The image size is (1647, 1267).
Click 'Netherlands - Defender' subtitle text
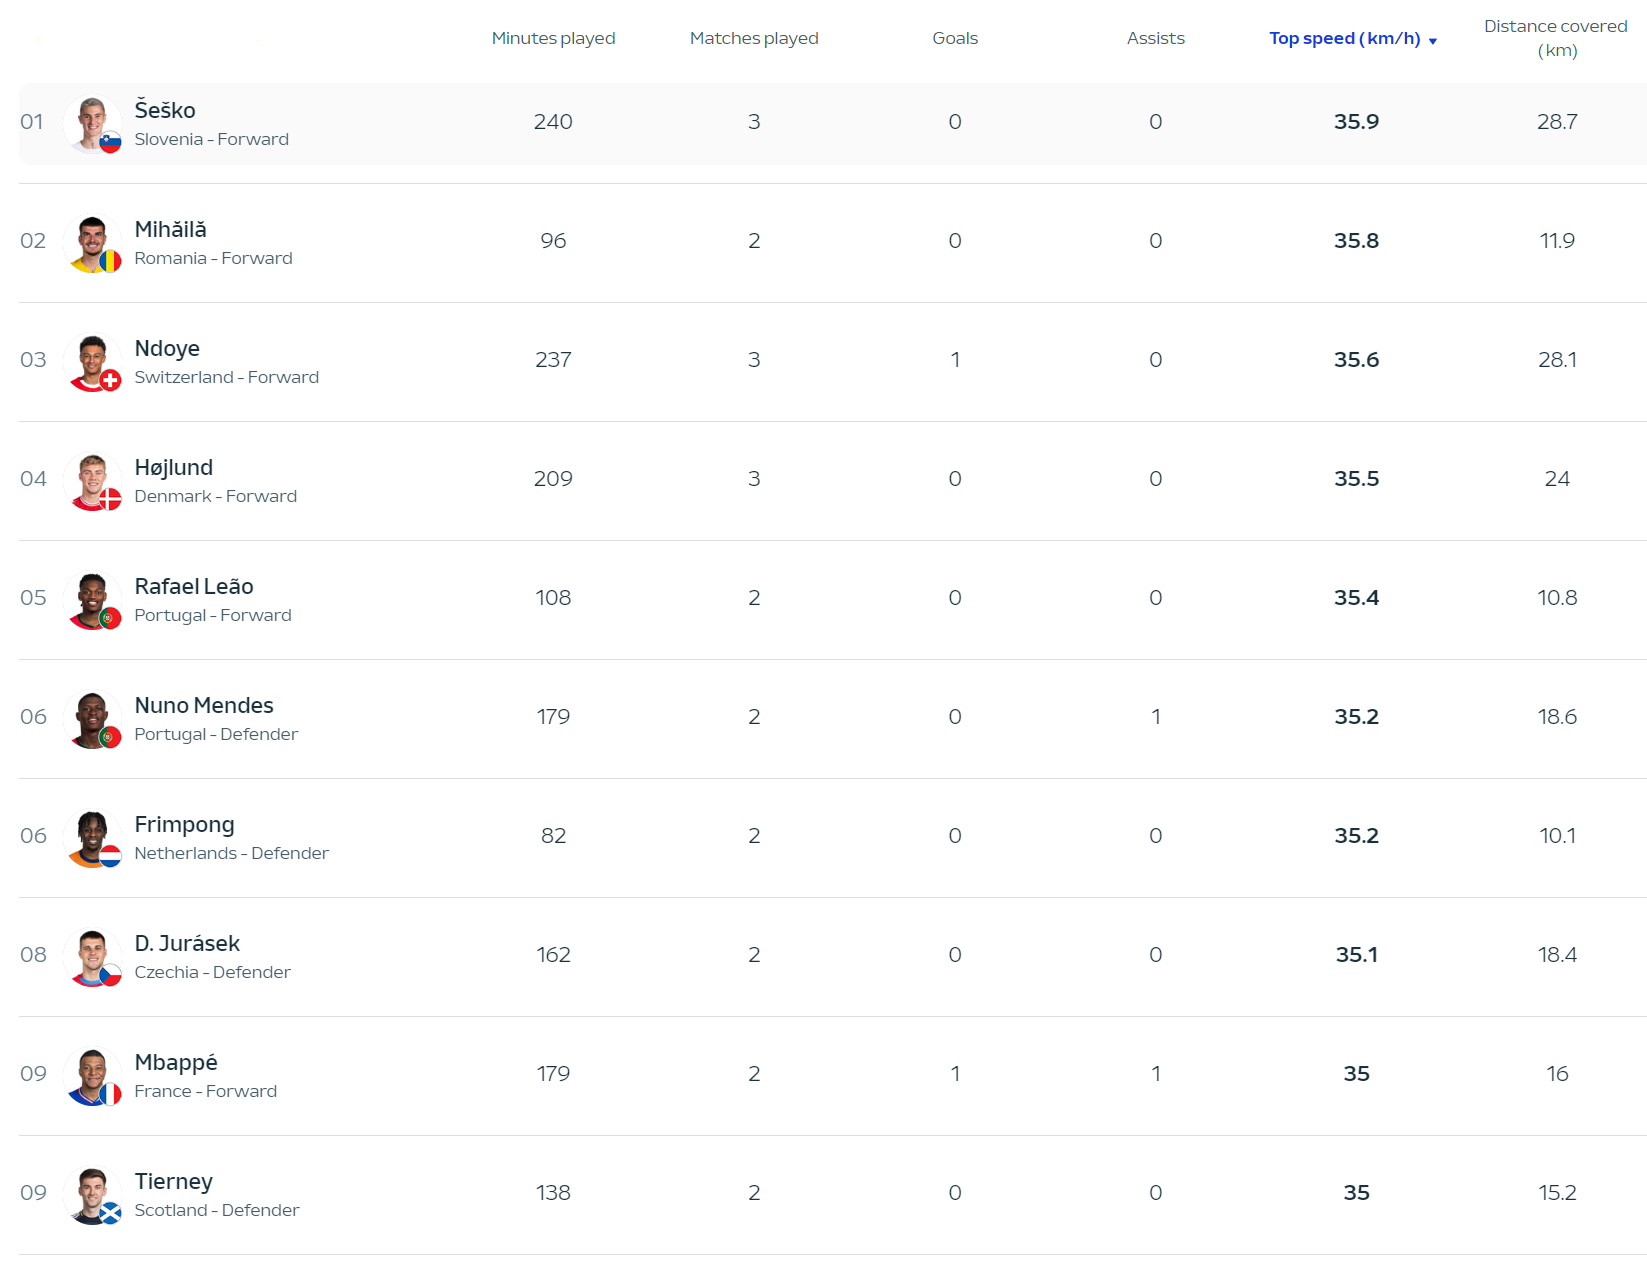tap(232, 853)
